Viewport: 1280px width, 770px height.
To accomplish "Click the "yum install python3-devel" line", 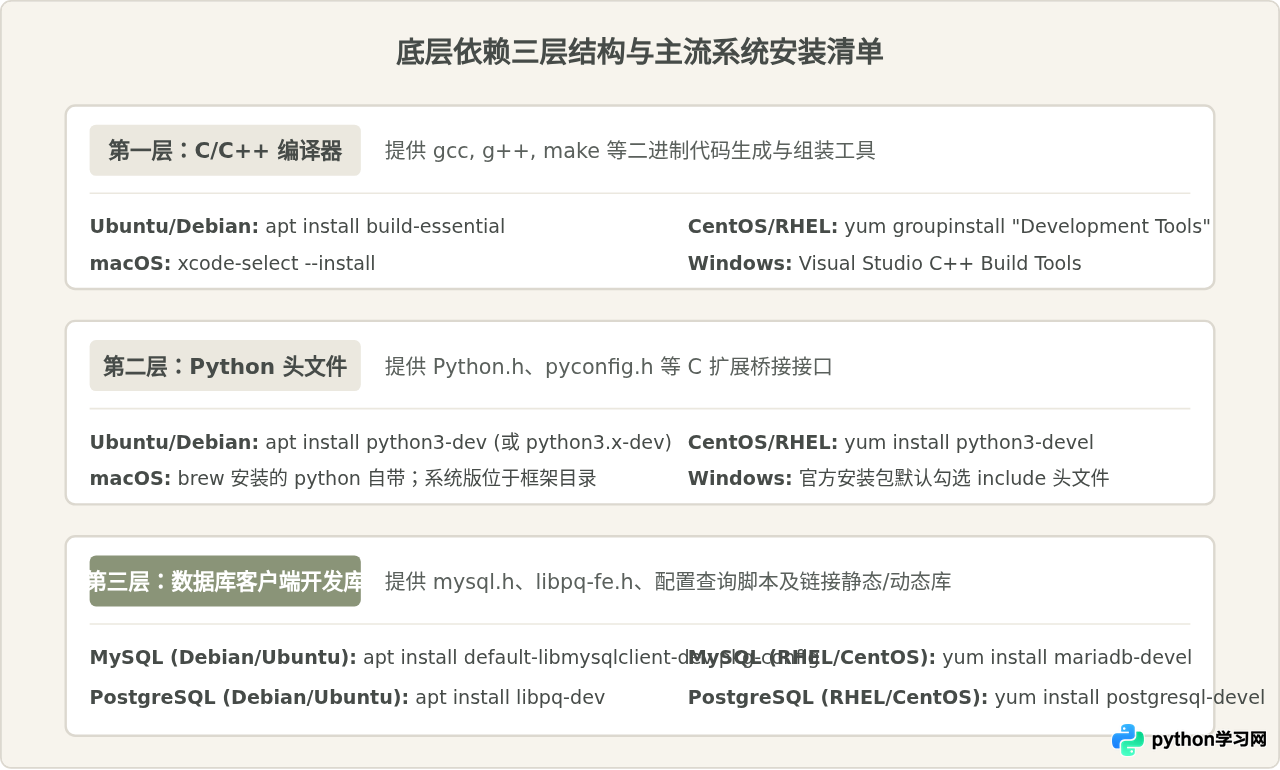I will click(x=890, y=442).
